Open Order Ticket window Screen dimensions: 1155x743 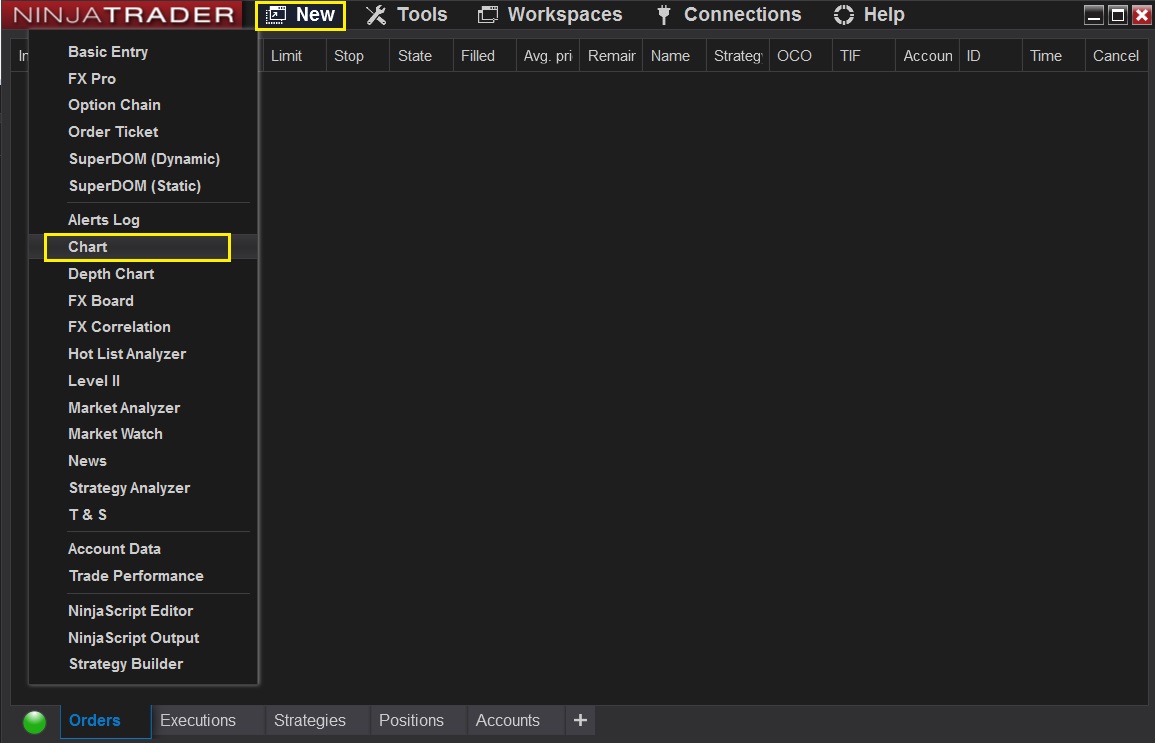point(113,132)
